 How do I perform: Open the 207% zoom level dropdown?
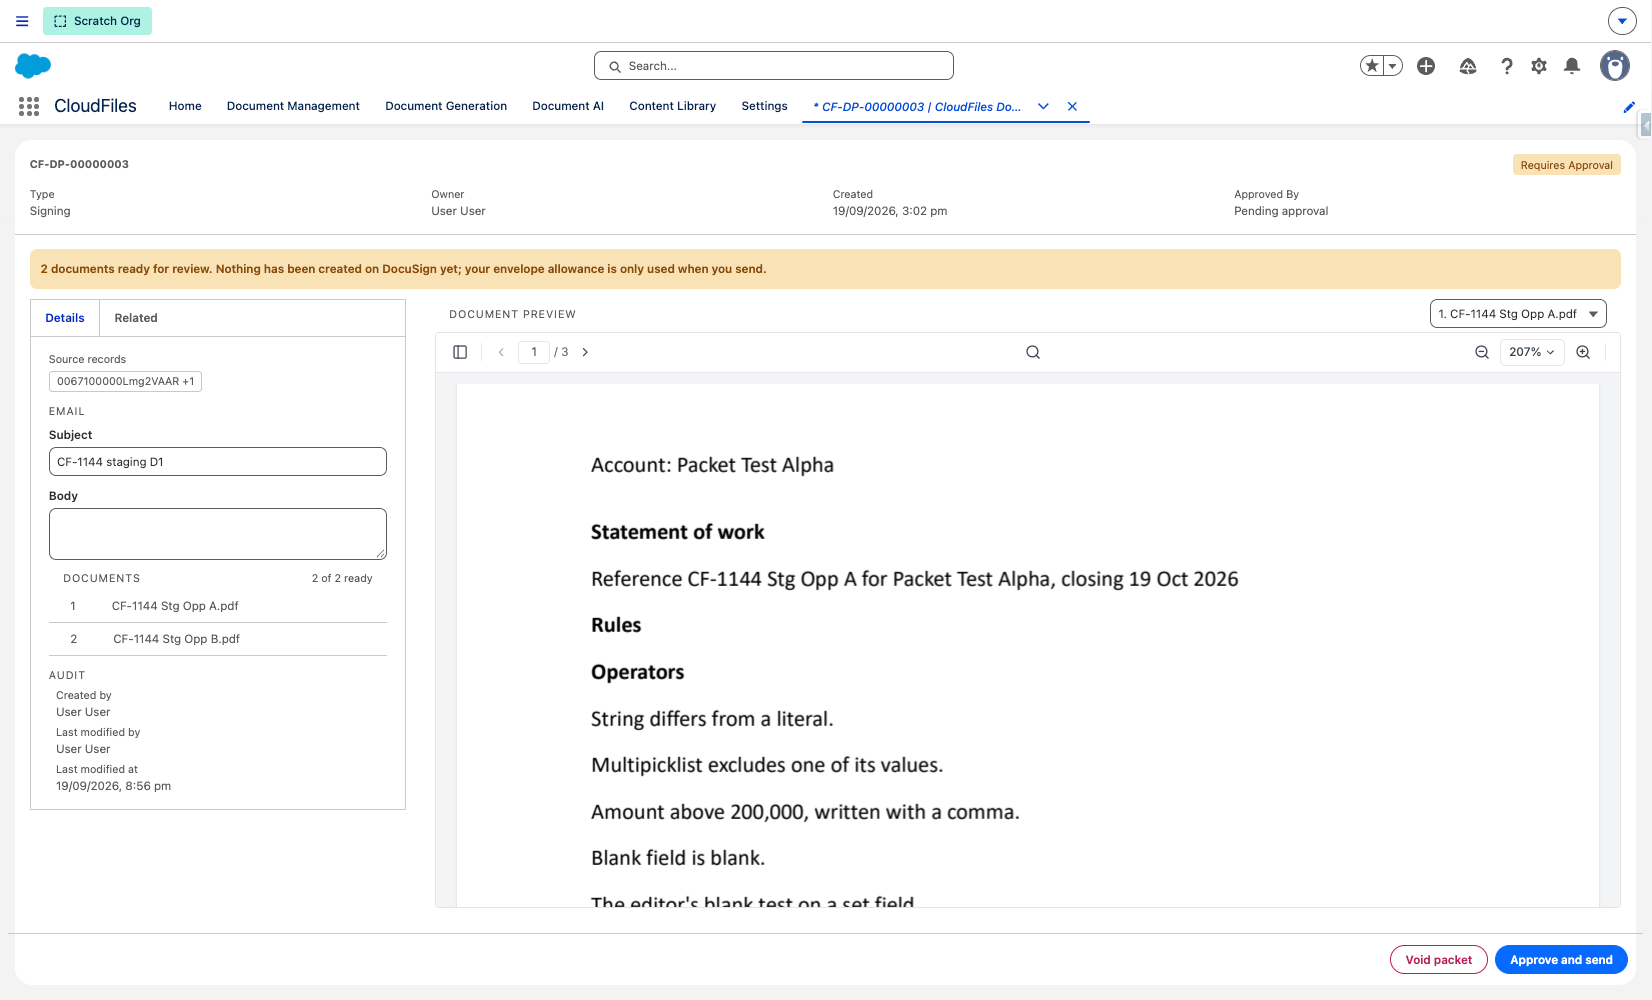click(x=1532, y=352)
